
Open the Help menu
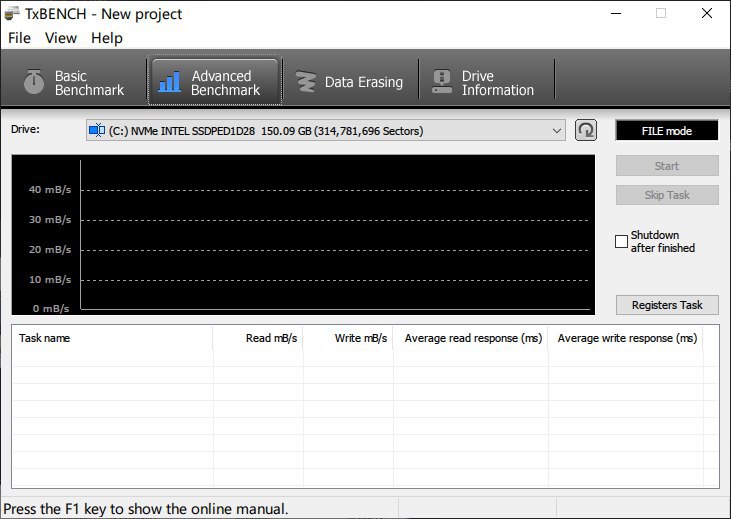pos(106,38)
